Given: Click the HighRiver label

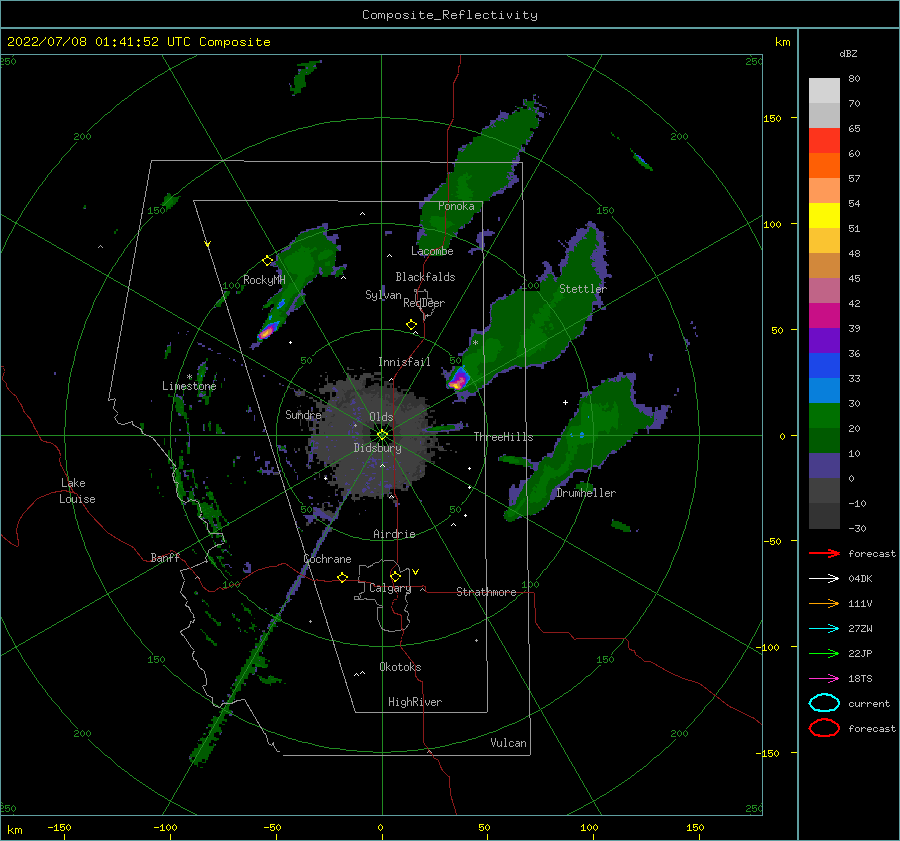Looking at the screenshot, I should (x=414, y=702).
